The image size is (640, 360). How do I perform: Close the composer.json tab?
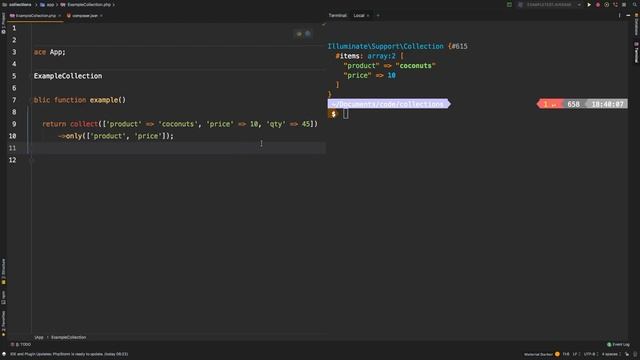pos(101,16)
